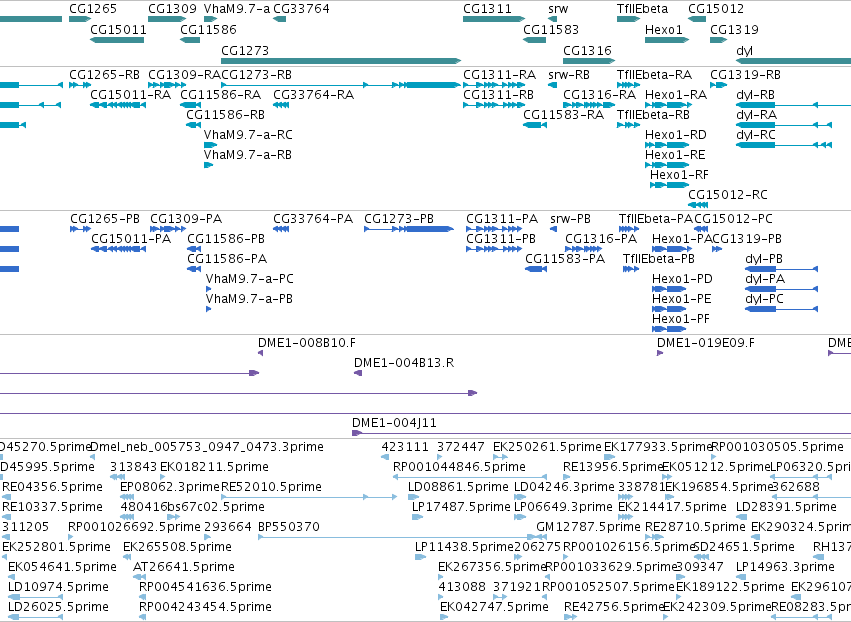Open transcript CG11583-RA
This screenshot has height=622, width=851.
pyautogui.click(x=563, y=115)
